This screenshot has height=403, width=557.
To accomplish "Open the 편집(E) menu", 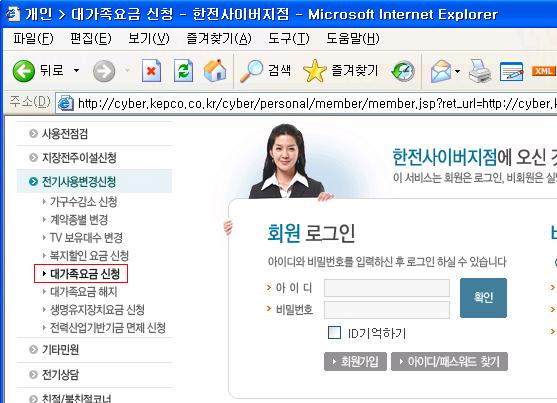I will [x=91, y=38].
